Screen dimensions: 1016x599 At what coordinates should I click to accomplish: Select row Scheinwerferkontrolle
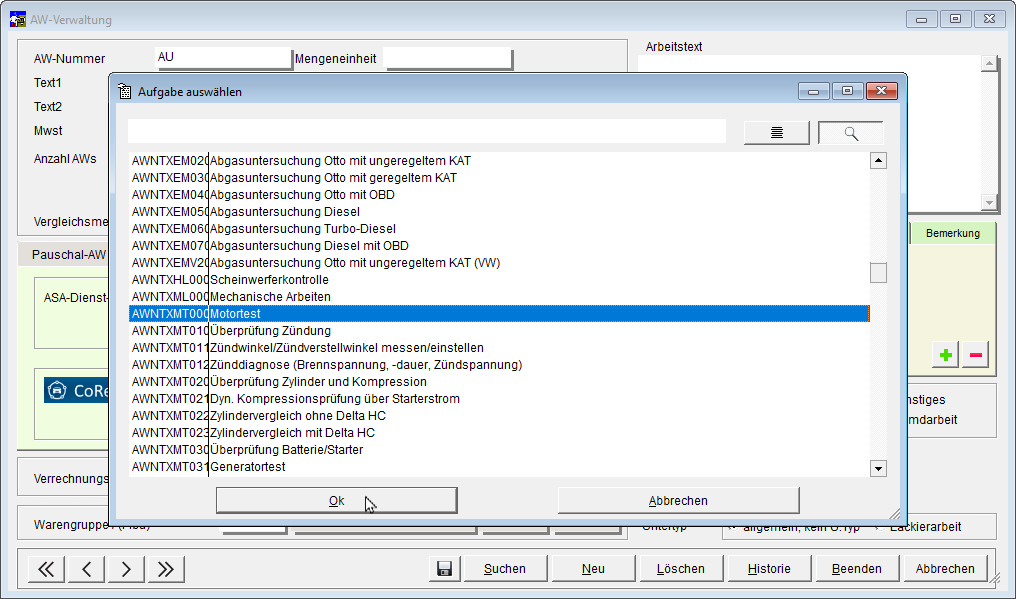[499, 279]
